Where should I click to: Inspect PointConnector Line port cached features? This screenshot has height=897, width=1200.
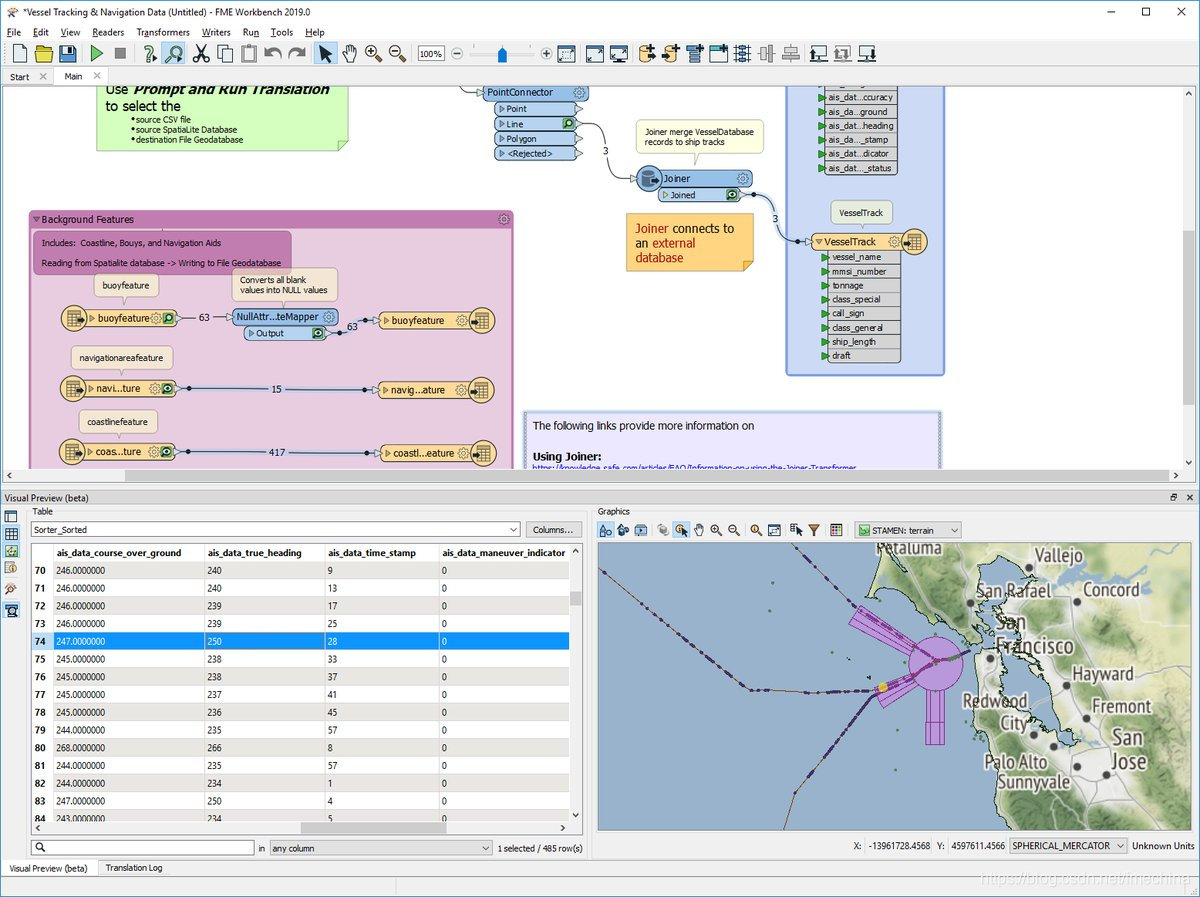tap(568, 124)
